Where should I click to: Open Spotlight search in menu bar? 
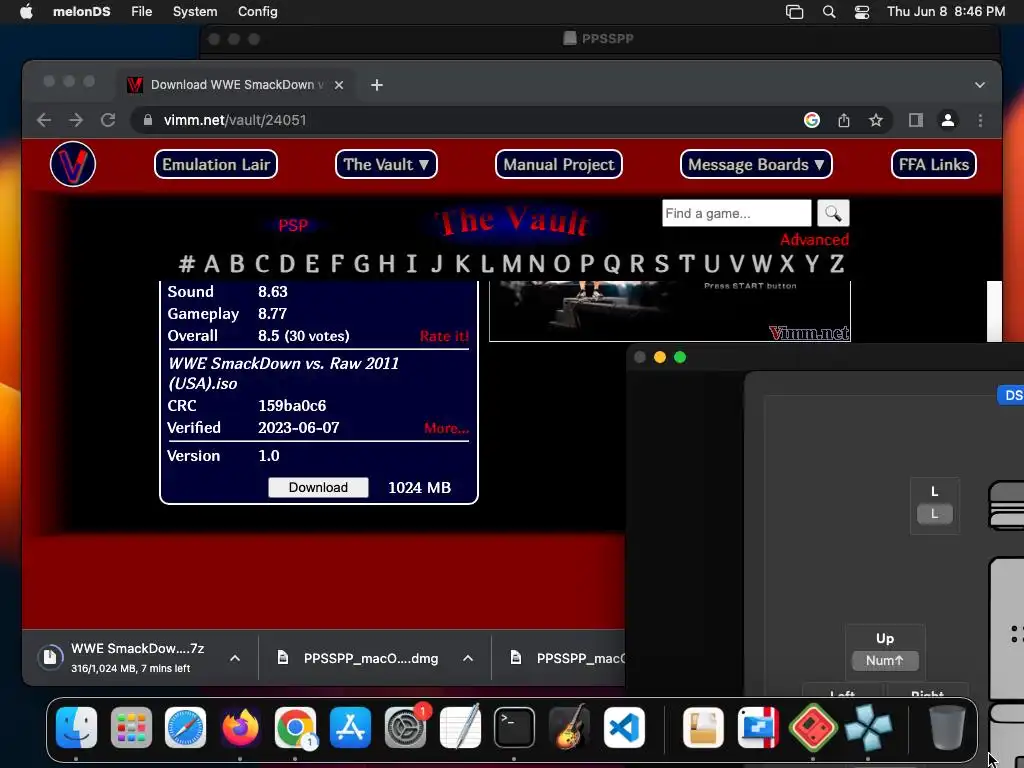click(x=829, y=12)
